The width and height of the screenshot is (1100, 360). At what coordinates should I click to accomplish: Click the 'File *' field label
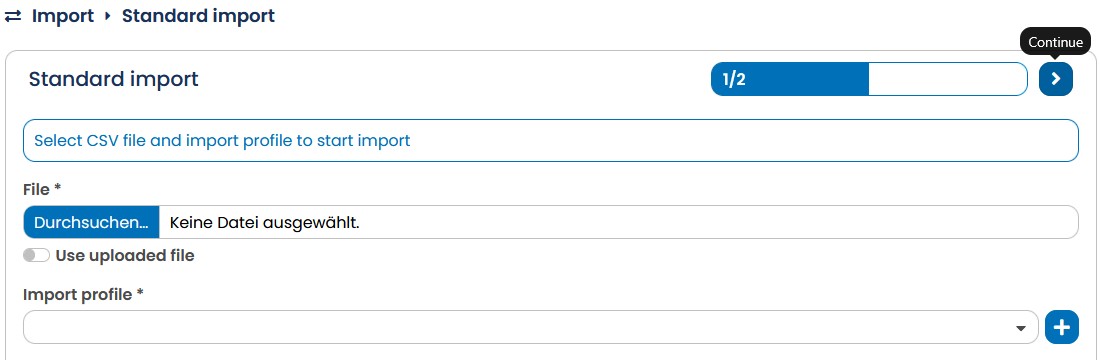[42, 189]
